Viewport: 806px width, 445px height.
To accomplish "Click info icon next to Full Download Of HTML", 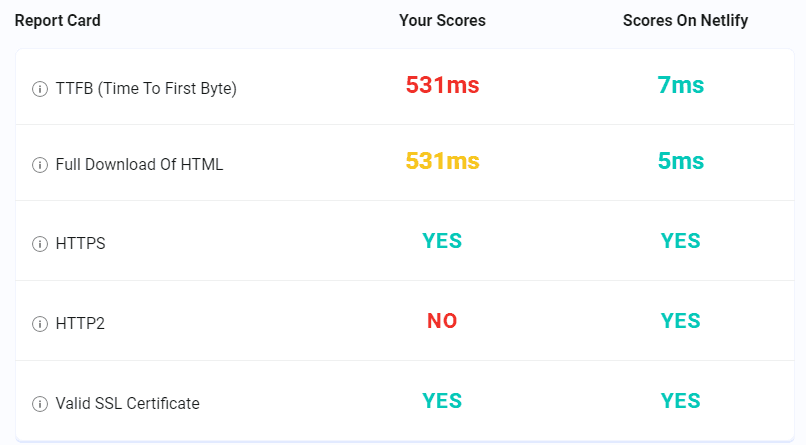I will point(40,165).
